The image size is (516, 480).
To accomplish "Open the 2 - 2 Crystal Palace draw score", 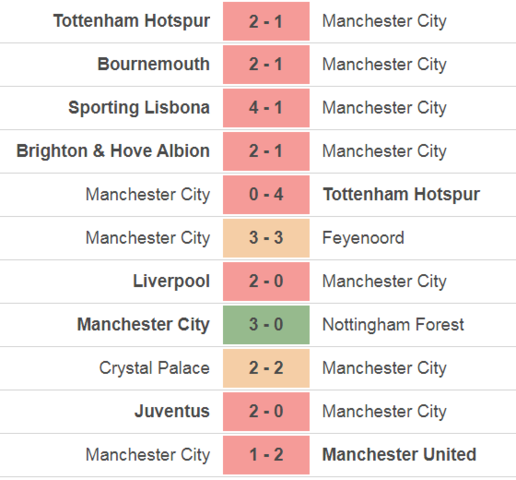I will point(266,368).
